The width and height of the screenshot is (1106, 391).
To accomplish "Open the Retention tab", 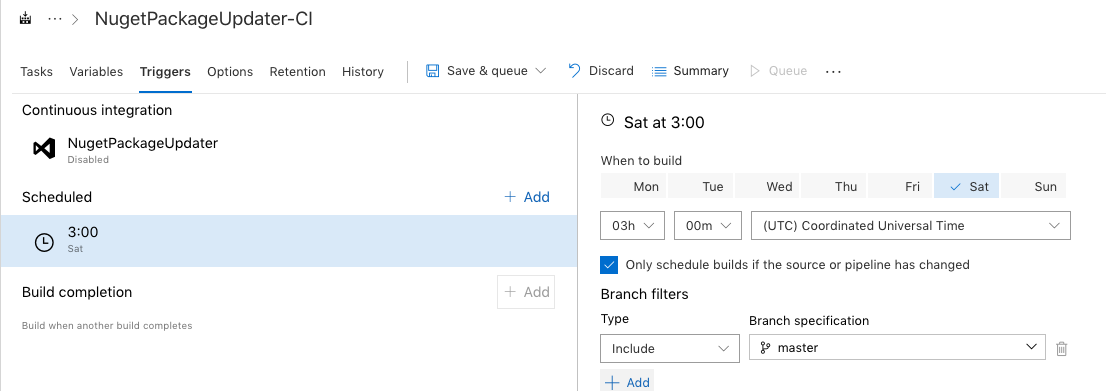I will click(298, 71).
